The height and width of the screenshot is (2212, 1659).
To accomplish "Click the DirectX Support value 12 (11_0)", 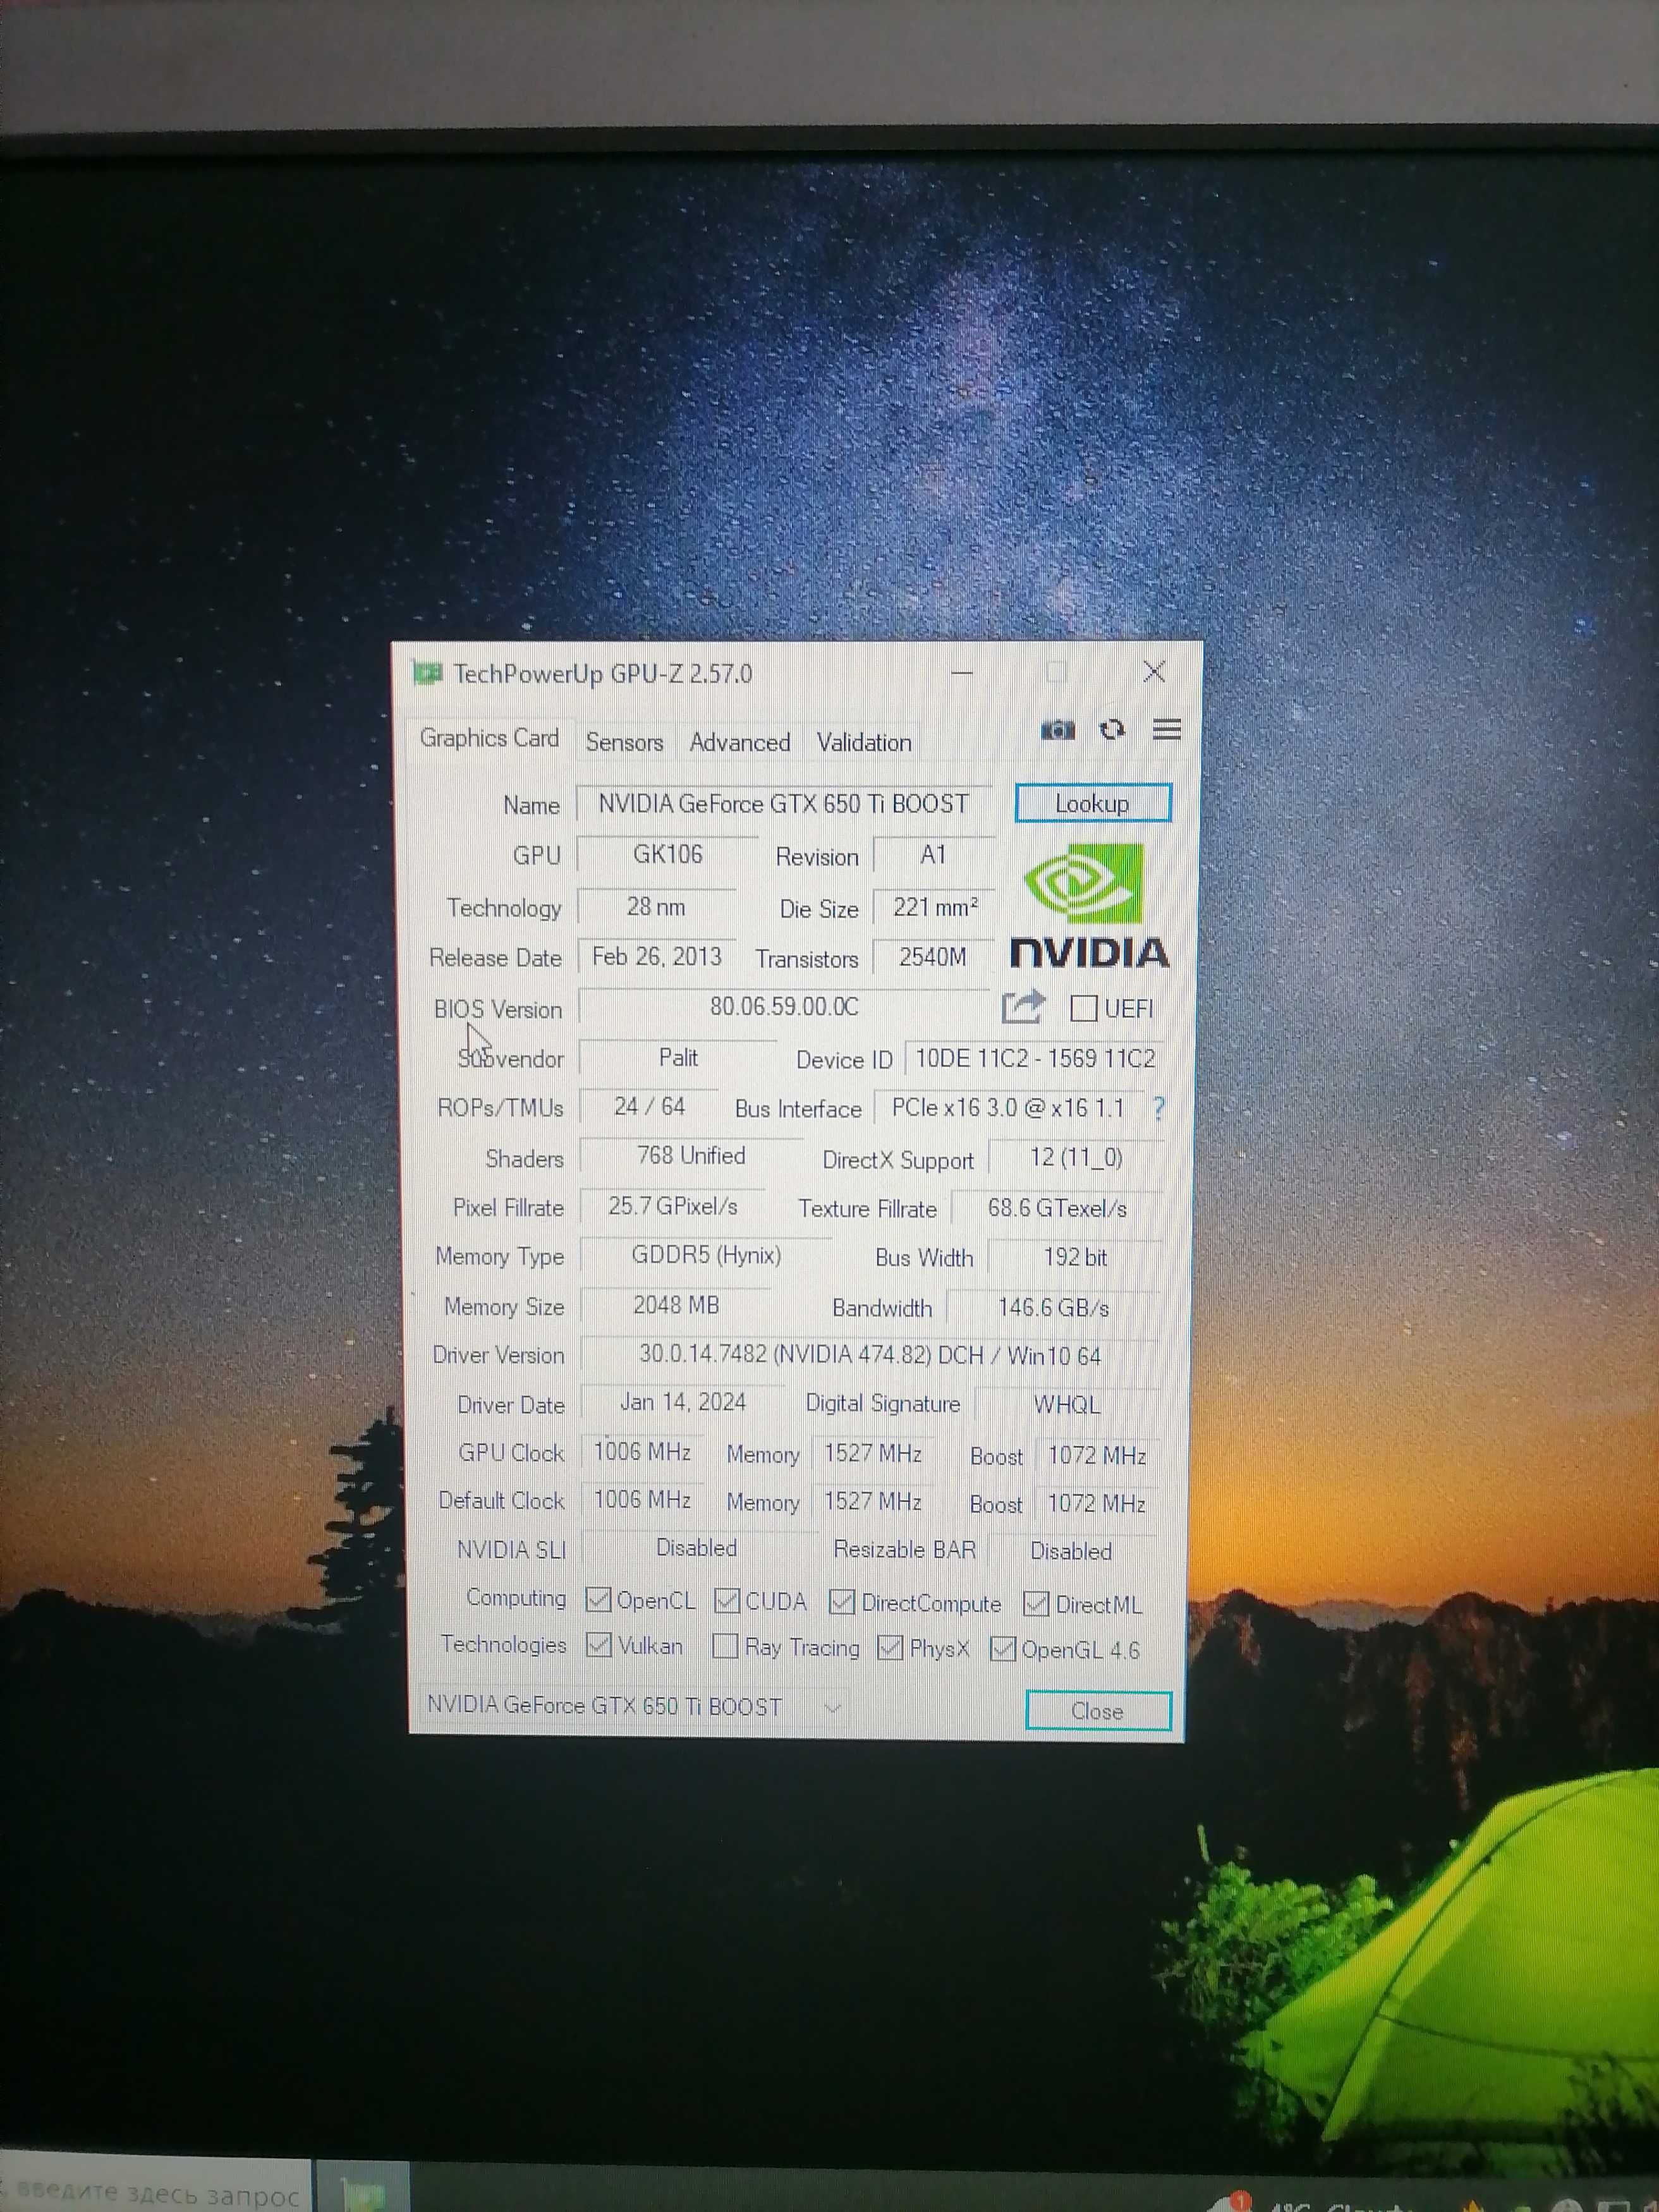I will [x=1076, y=1158].
